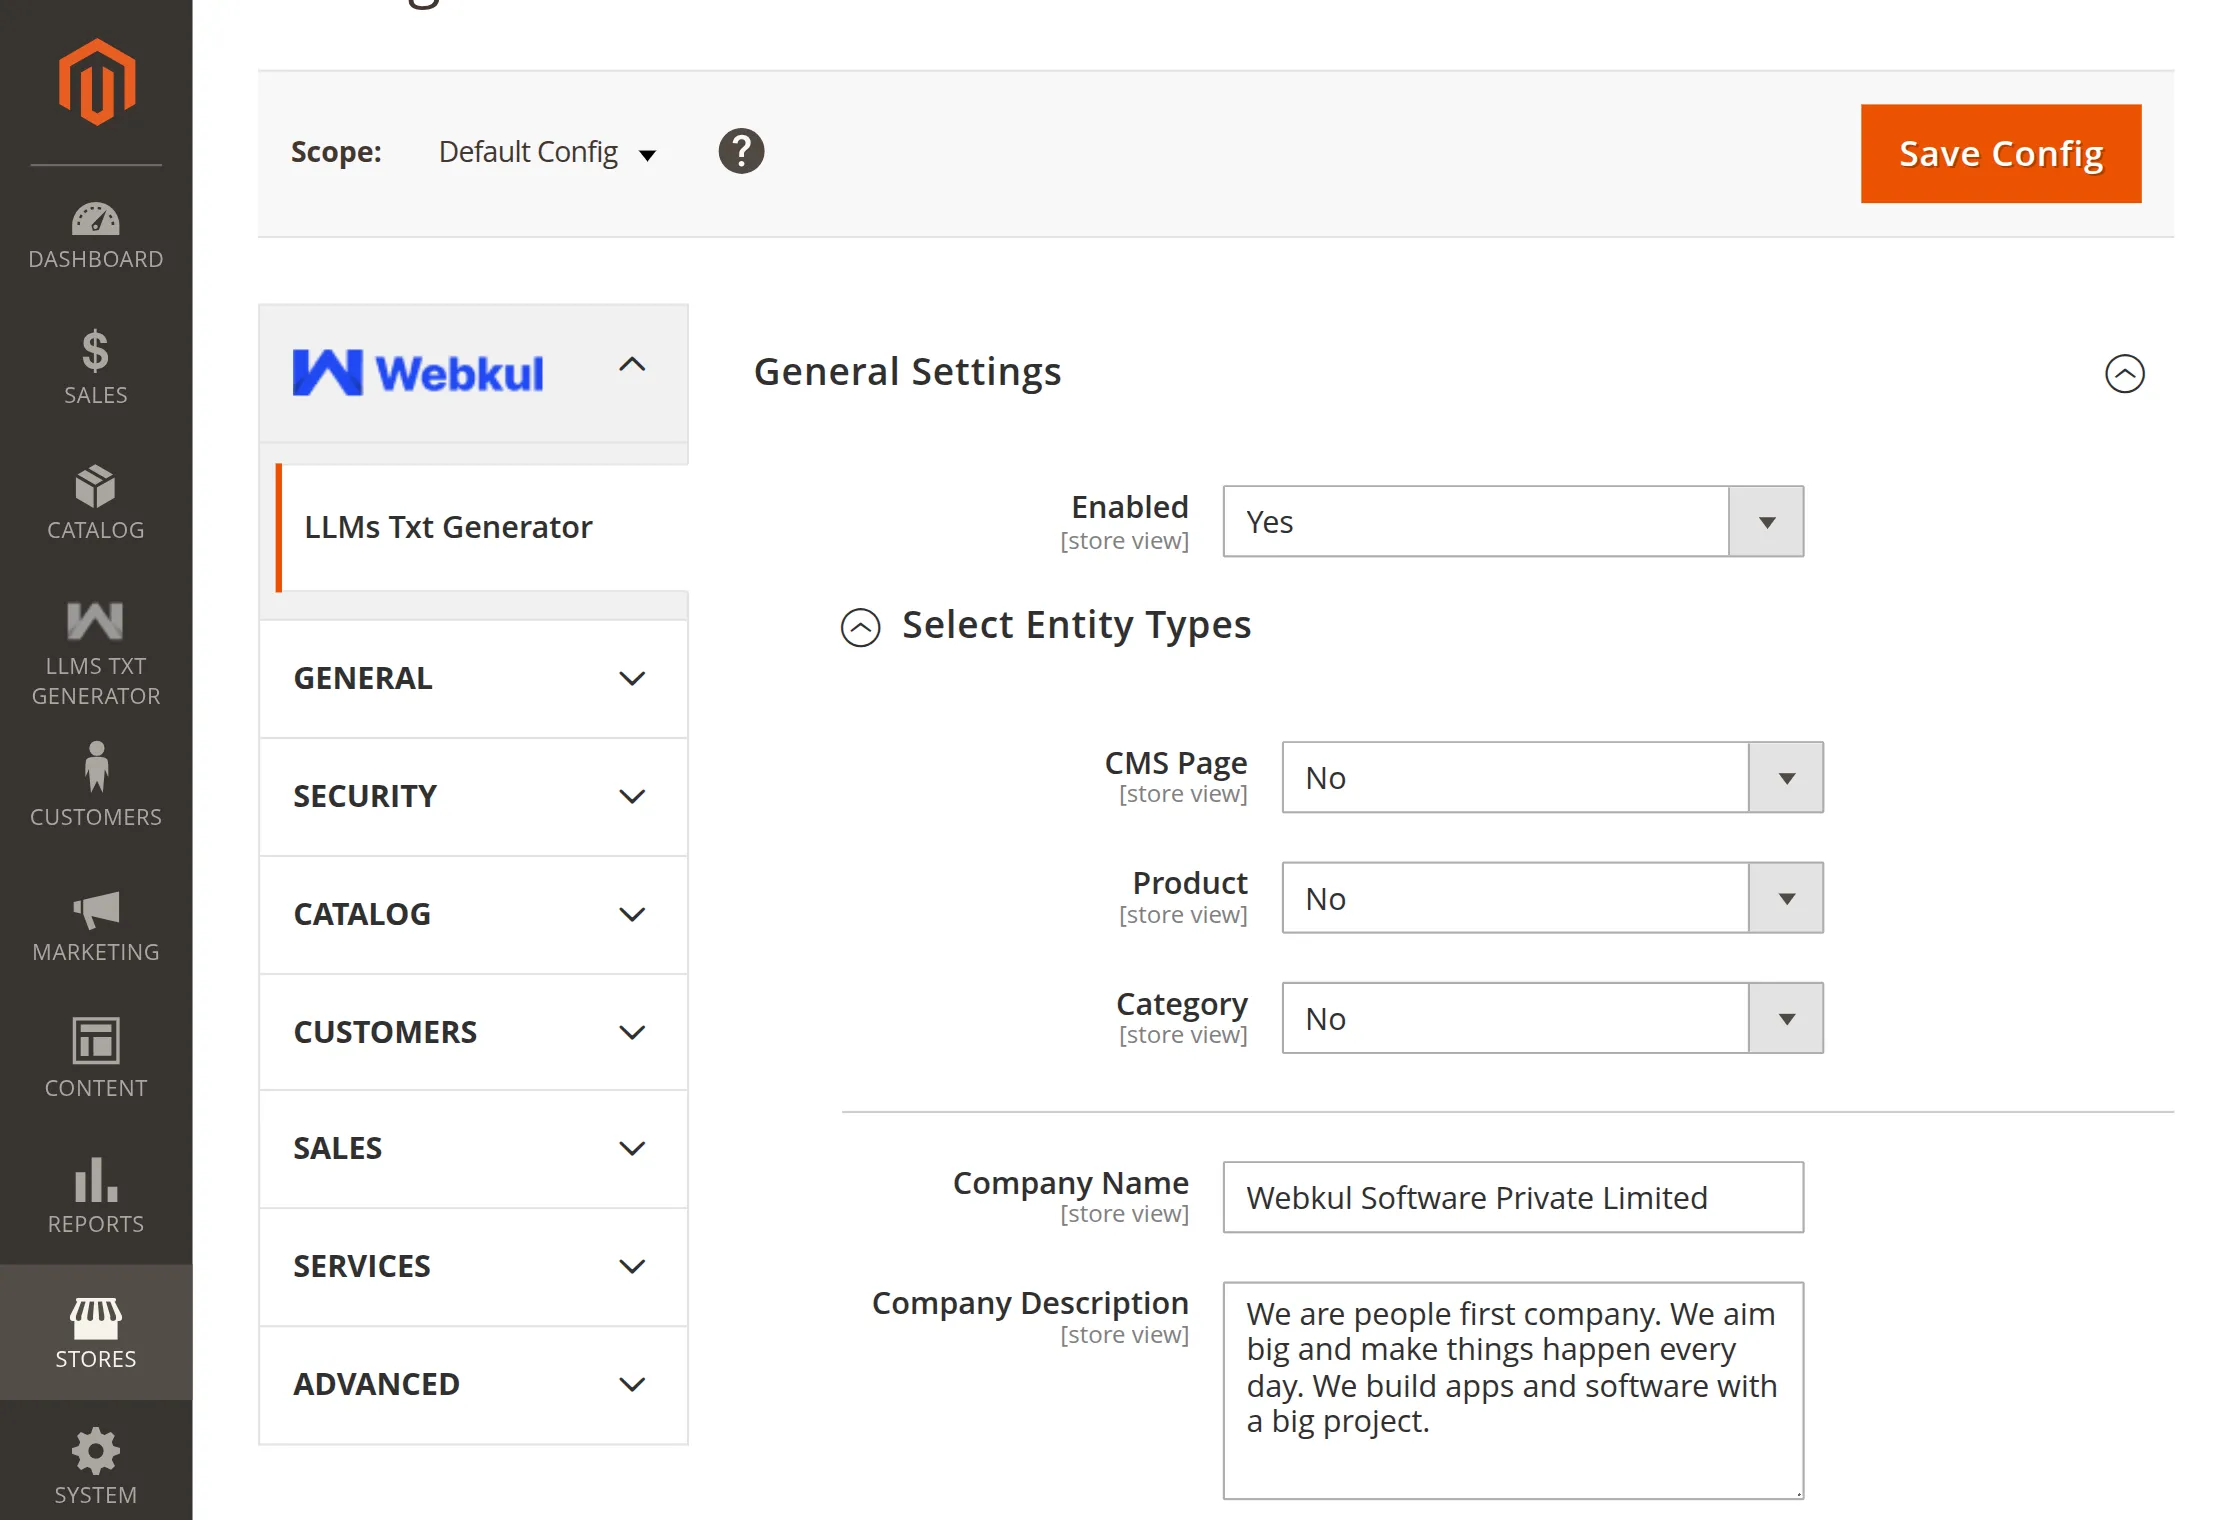Screen dimensions: 2240x1520
Task: Open the Scope Default Config dropdown
Action: coord(547,153)
